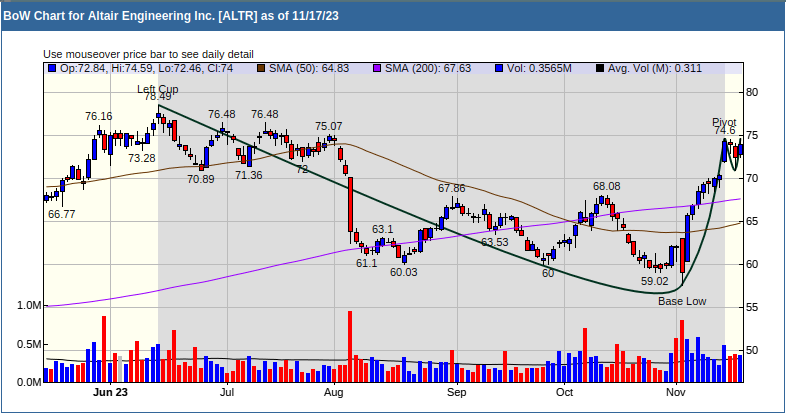
Task: Click the 'SMA (50): 64.83' legend text
Action: click(x=309, y=69)
